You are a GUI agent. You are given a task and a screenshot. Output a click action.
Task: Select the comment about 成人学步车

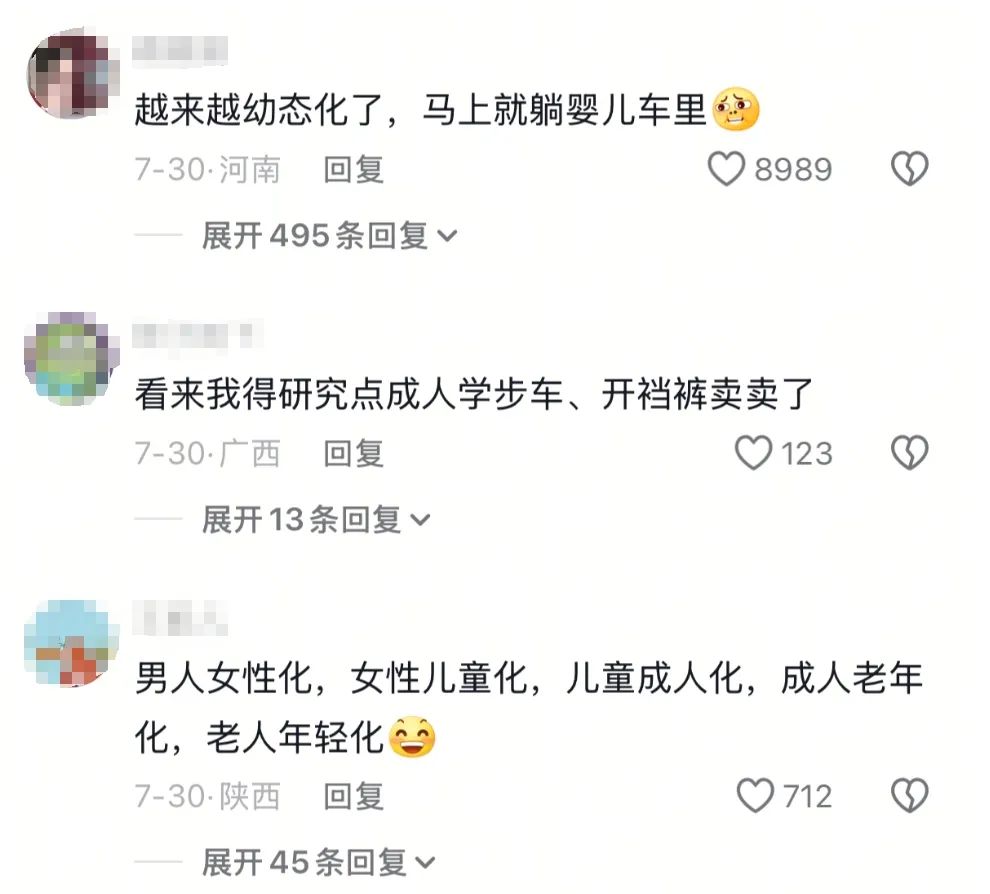click(474, 394)
